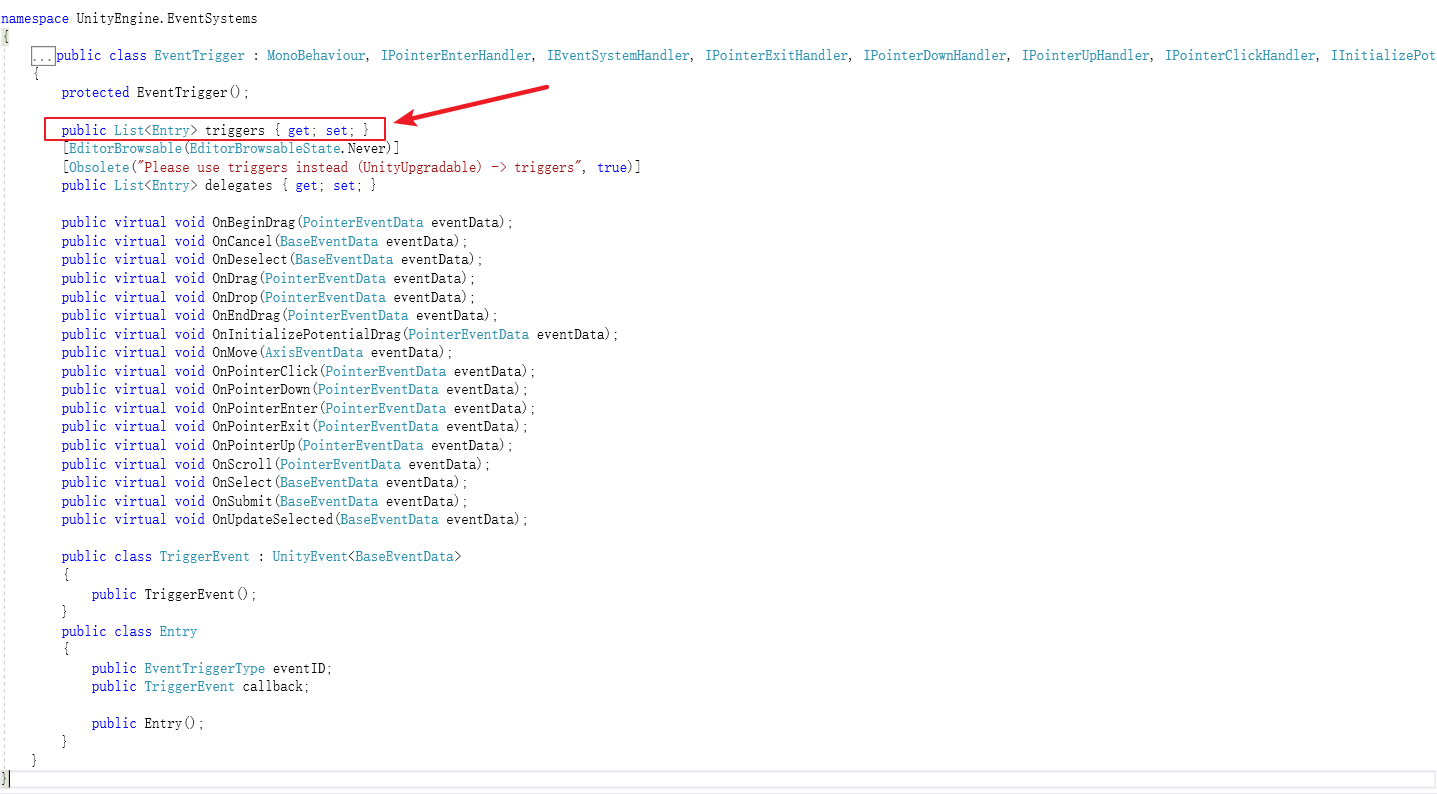Select the OnPointerUp method name
The image size is (1437, 794).
click(x=253, y=445)
